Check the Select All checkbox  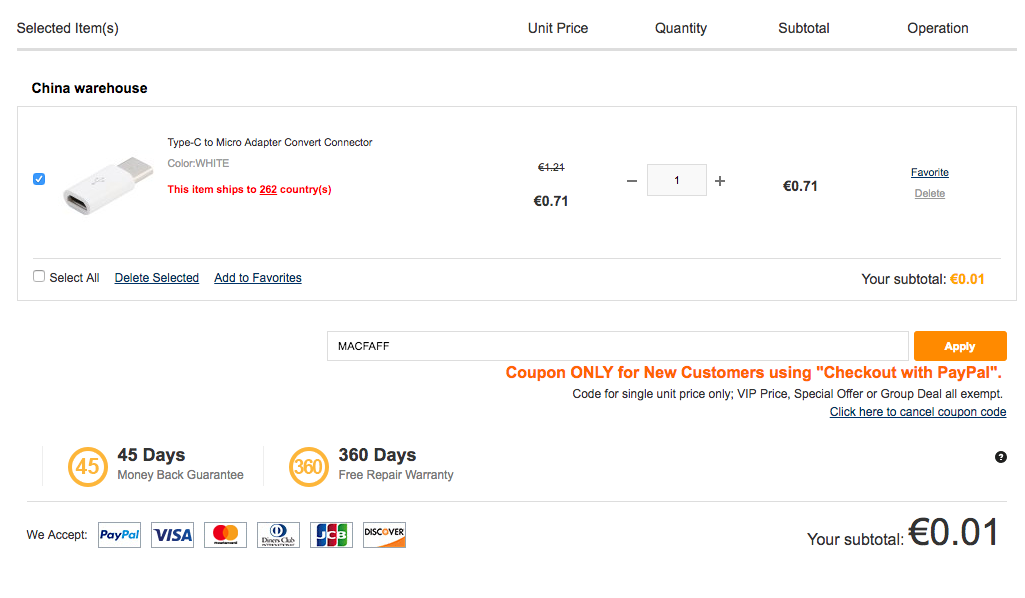(x=39, y=276)
